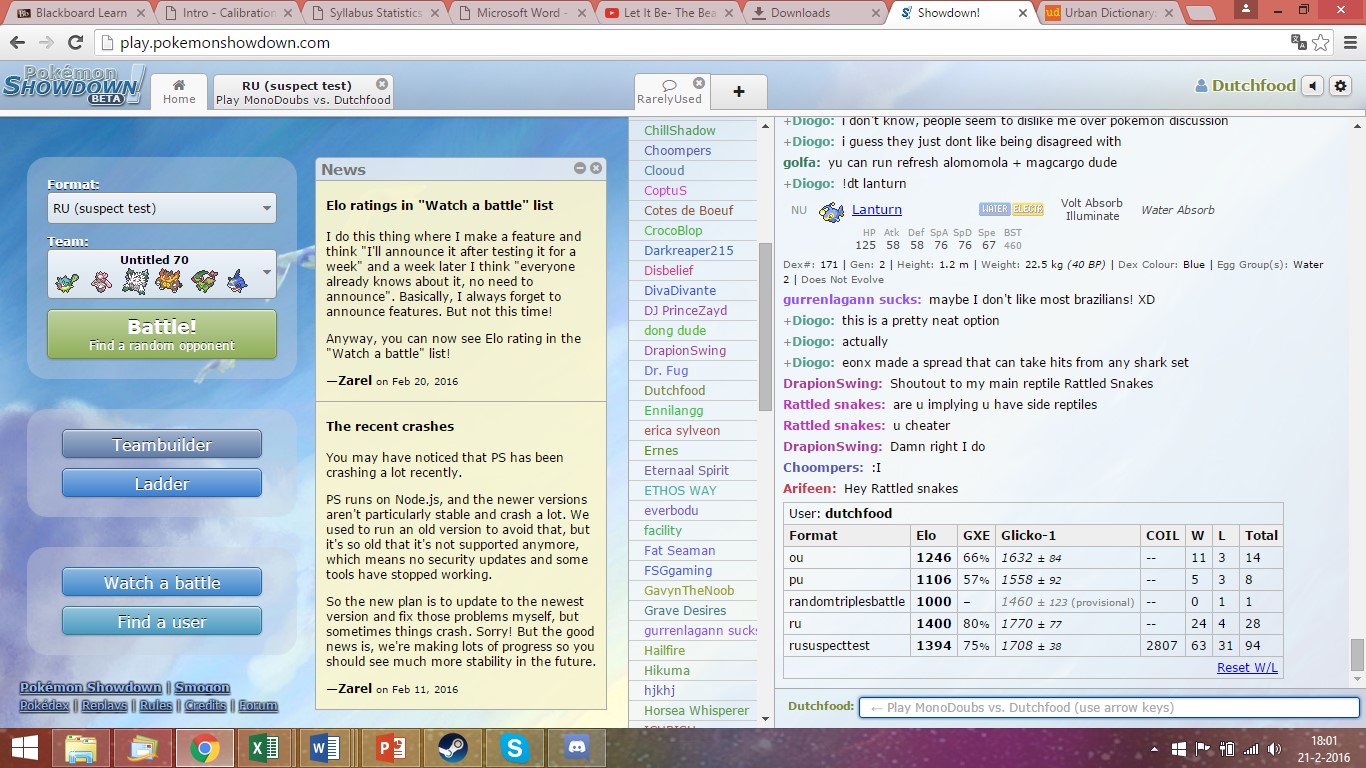This screenshot has width=1366, height=768.
Task: Minimize the News panel
Action: [580, 169]
